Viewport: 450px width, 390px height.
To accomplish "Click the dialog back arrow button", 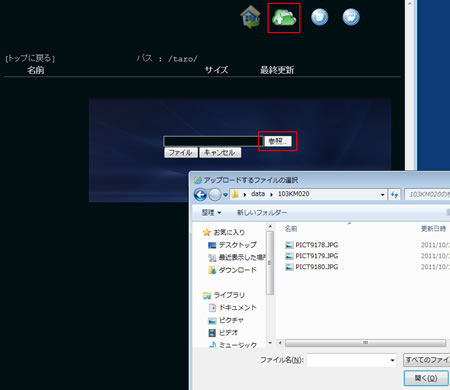I will [200, 195].
